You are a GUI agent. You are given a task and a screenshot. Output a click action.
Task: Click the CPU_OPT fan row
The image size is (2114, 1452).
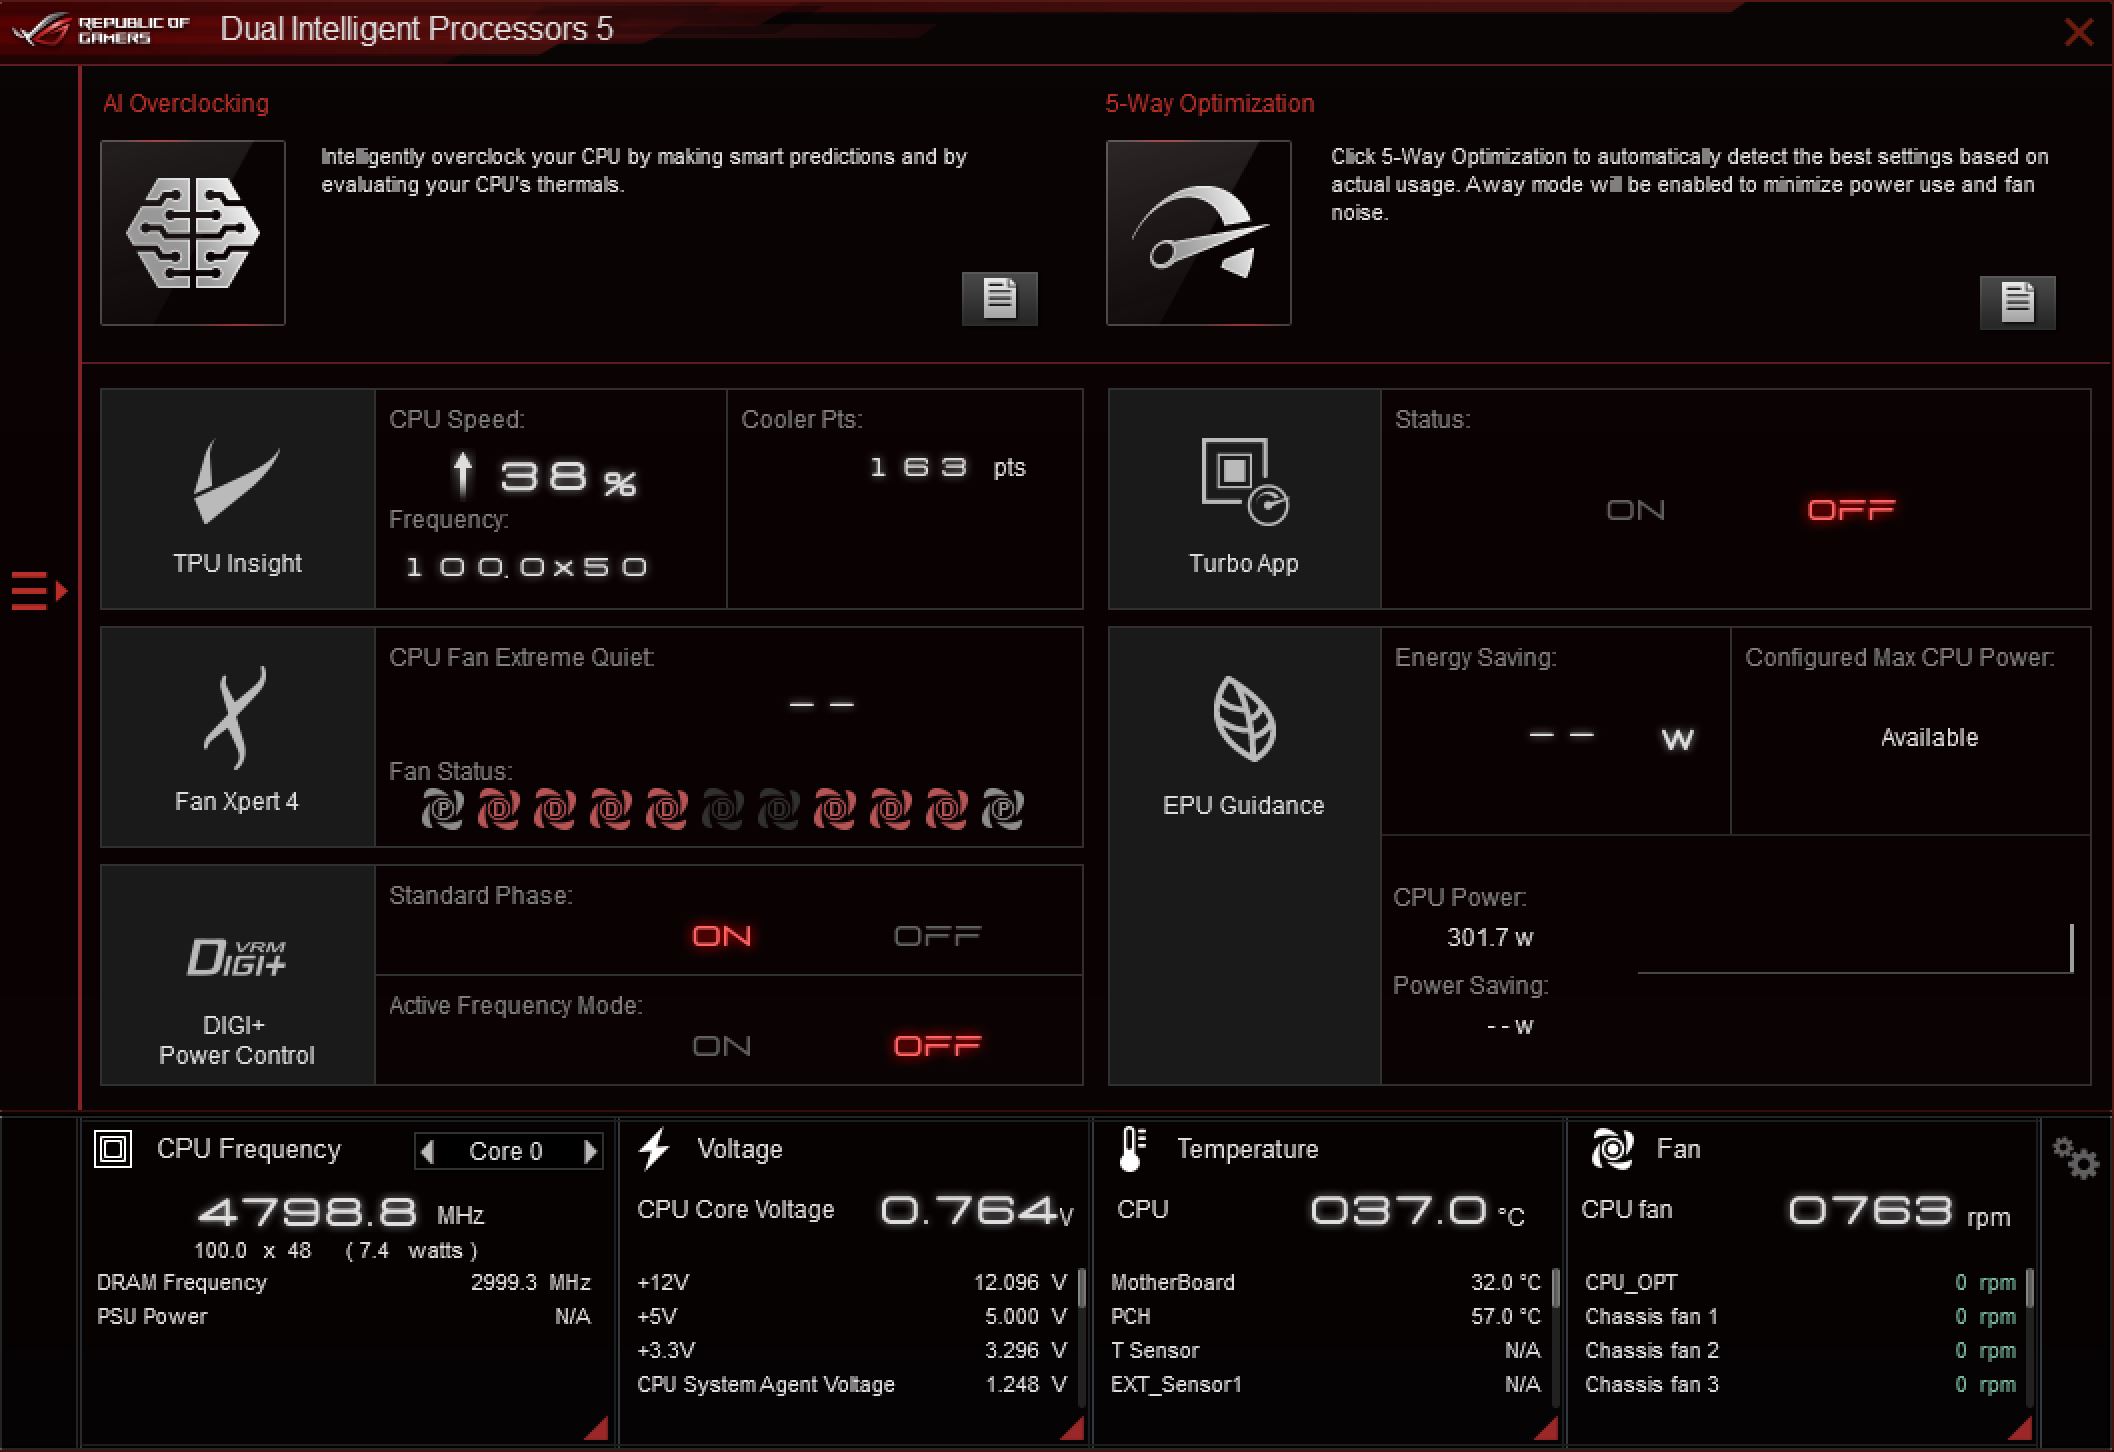click(x=1800, y=1283)
